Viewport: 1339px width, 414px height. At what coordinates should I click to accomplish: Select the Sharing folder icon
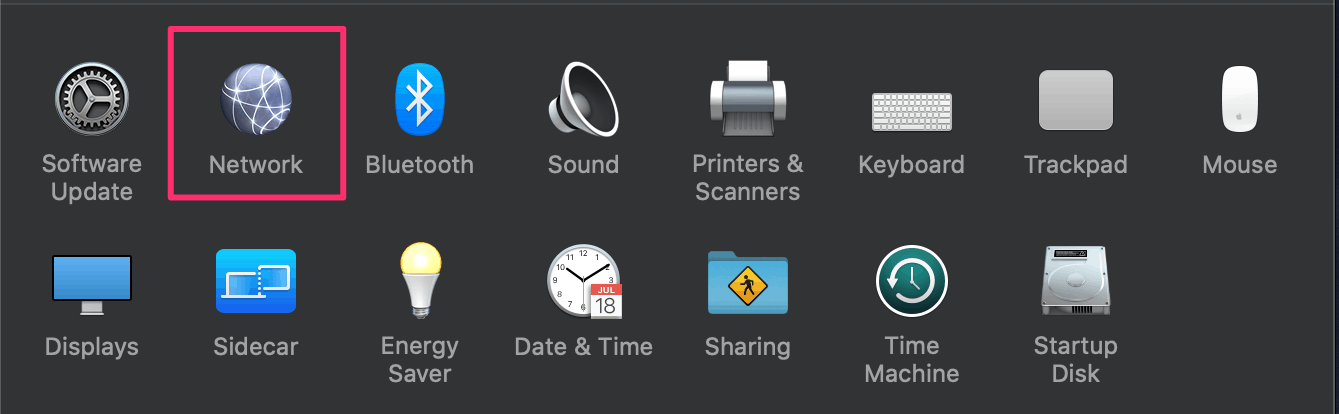pos(747,282)
